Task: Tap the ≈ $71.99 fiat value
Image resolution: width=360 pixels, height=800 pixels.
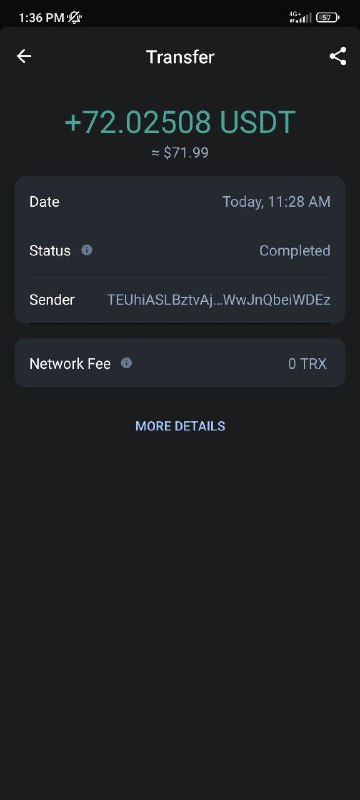Action: 180,153
